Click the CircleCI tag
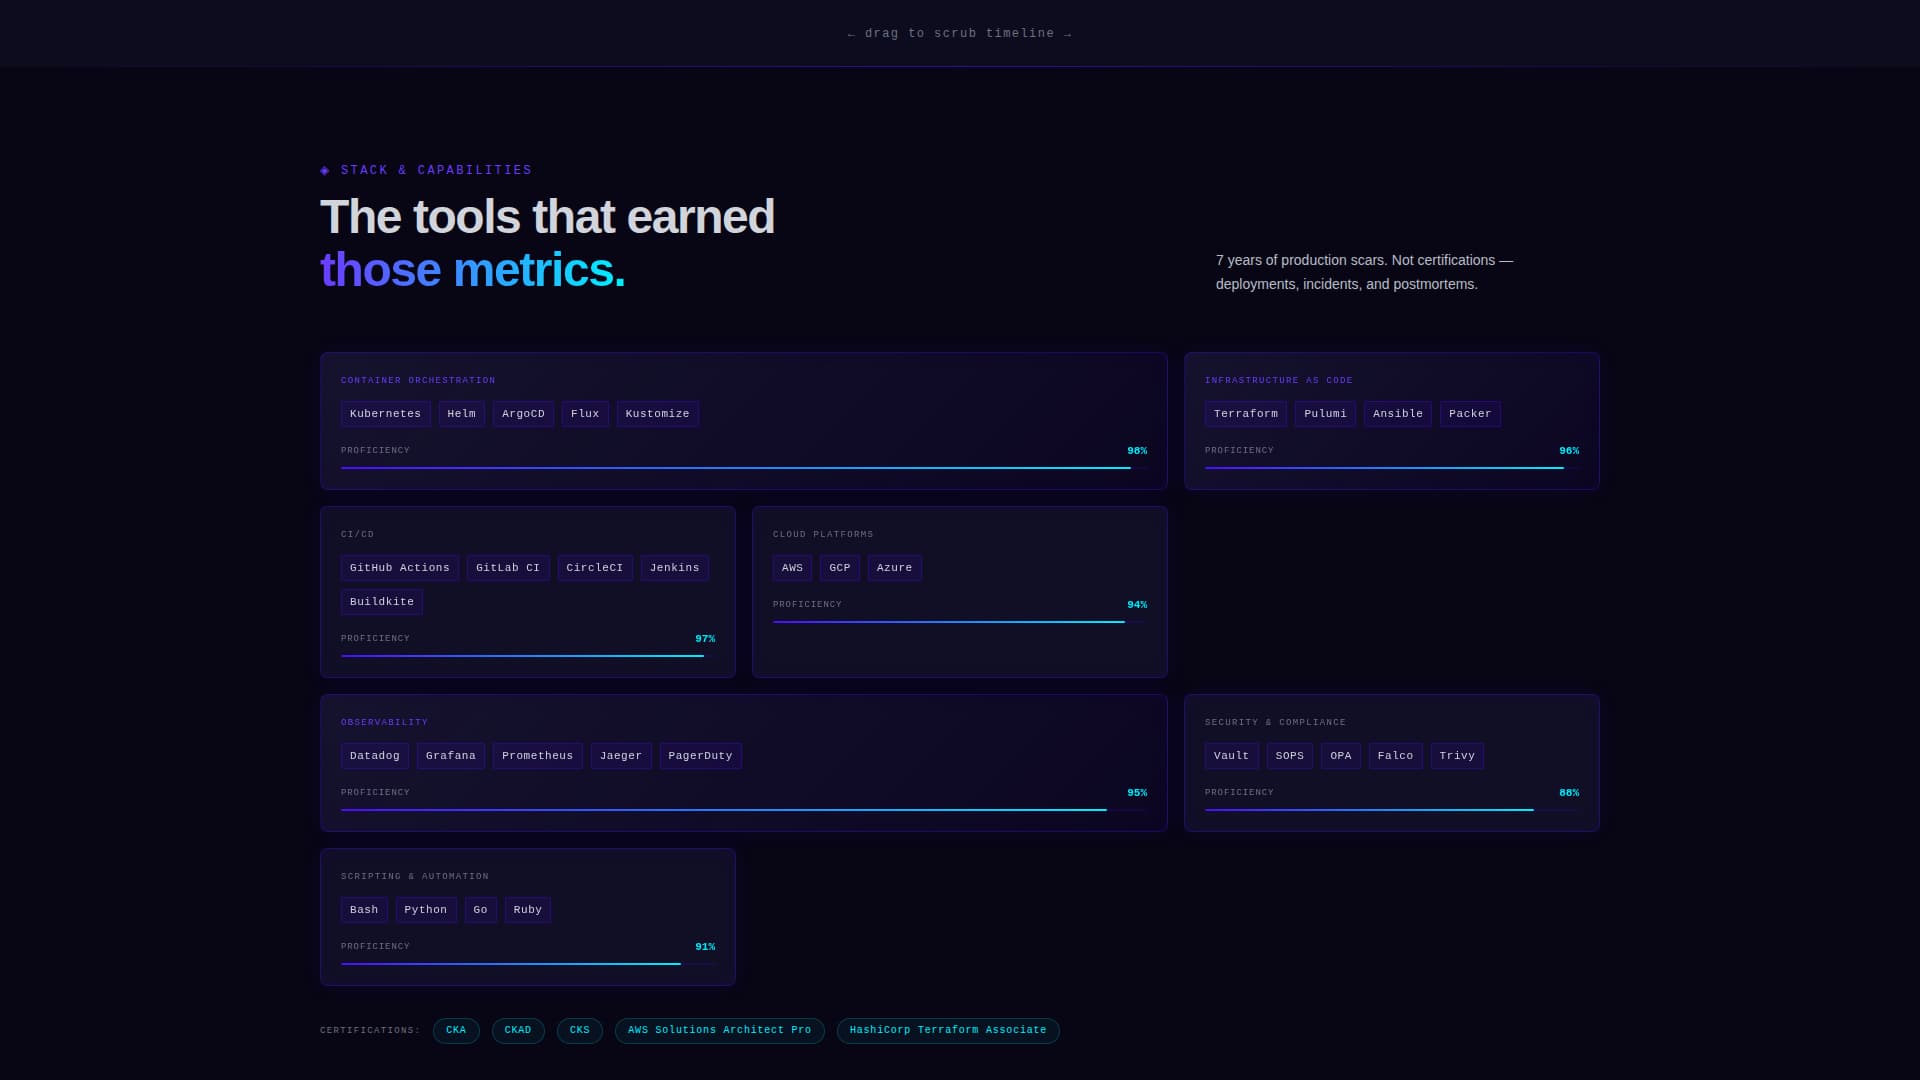The height and width of the screenshot is (1080, 1920). tap(595, 568)
